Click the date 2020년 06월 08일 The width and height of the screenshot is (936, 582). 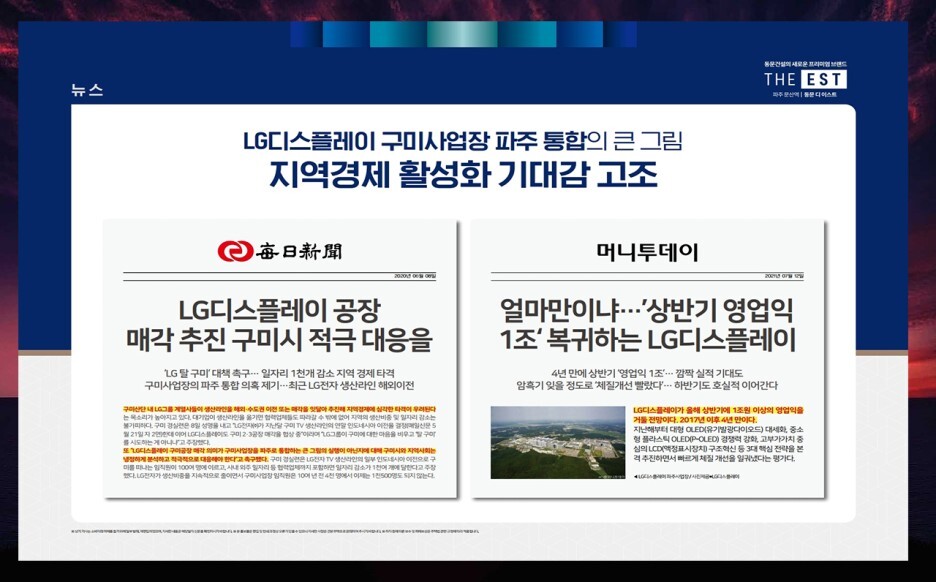(415, 276)
